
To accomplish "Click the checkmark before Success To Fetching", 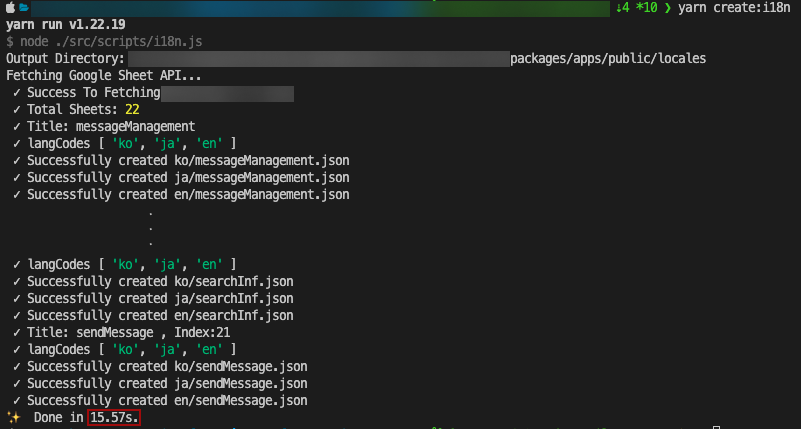I will pyautogui.click(x=17, y=93).
